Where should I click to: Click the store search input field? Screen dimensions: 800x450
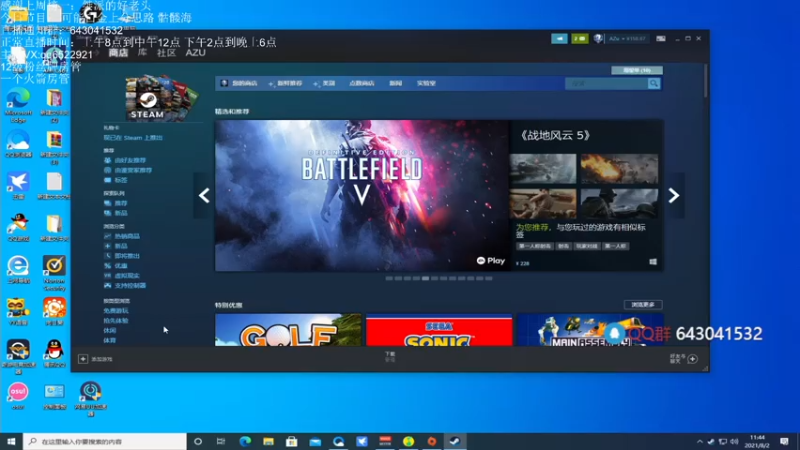pos(606,83)
